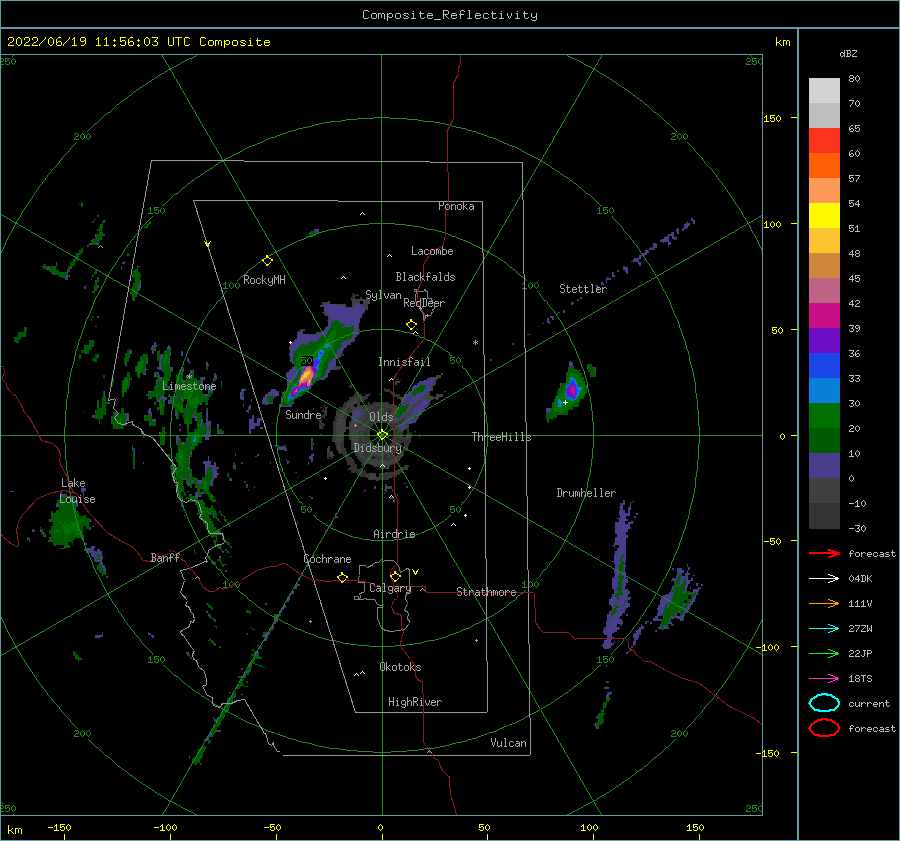The image size is (900, 841).
Task: Select the magenta 18TS arrow icon
Action: point(824,679)
